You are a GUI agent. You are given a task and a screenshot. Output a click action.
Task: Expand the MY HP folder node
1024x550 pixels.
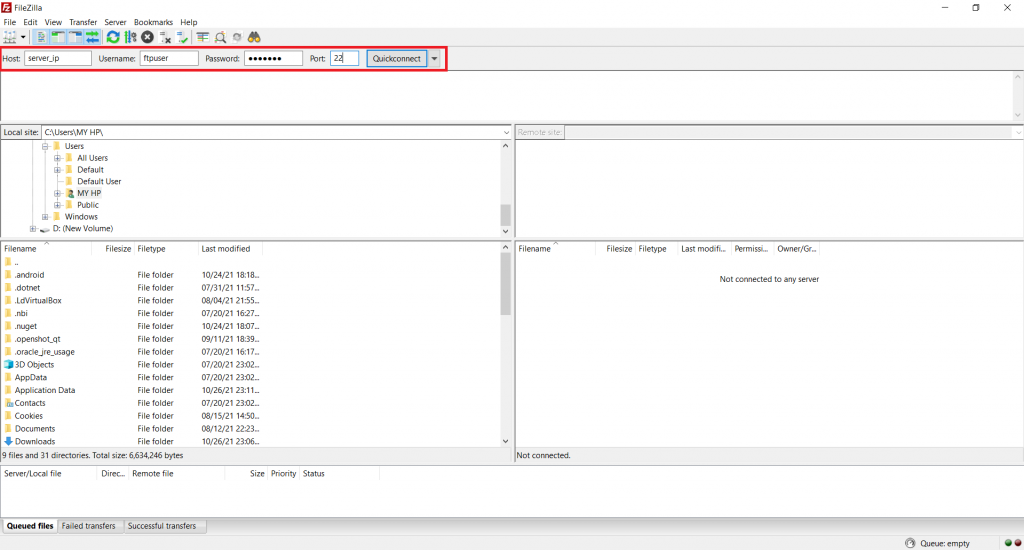coord(57,193)
